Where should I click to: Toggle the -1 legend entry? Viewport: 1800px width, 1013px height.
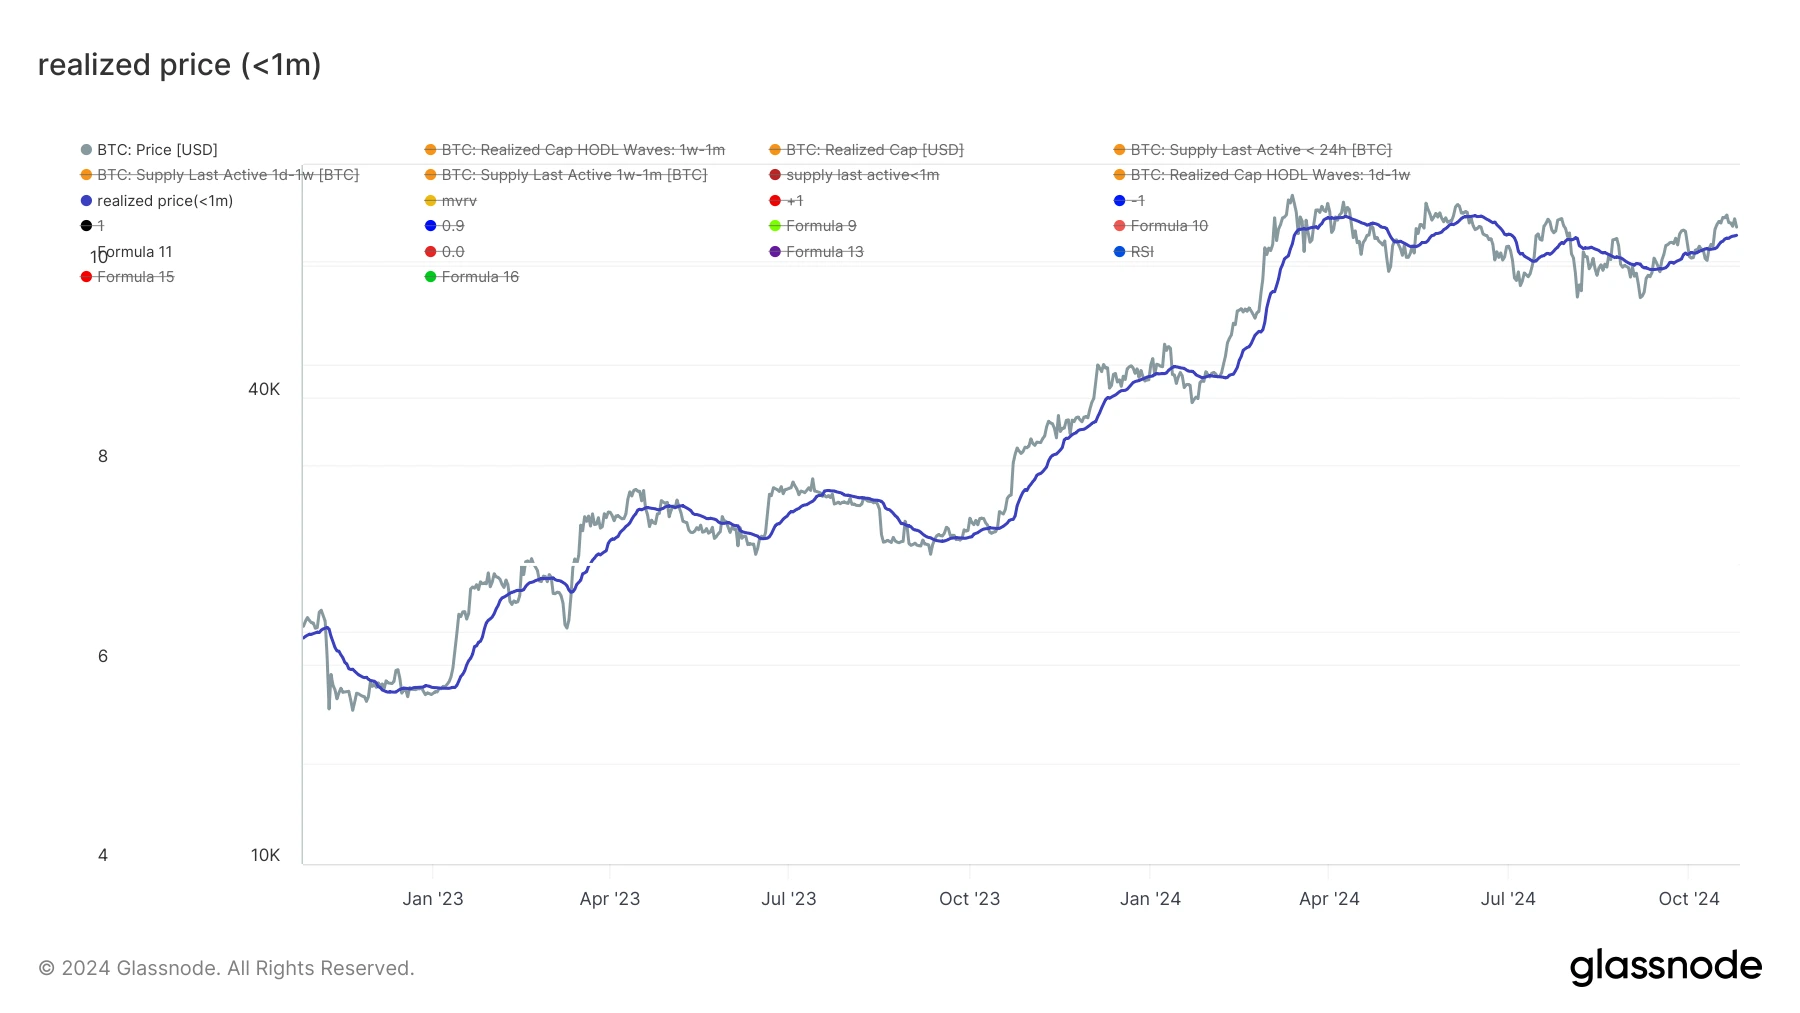(1129, 201)
